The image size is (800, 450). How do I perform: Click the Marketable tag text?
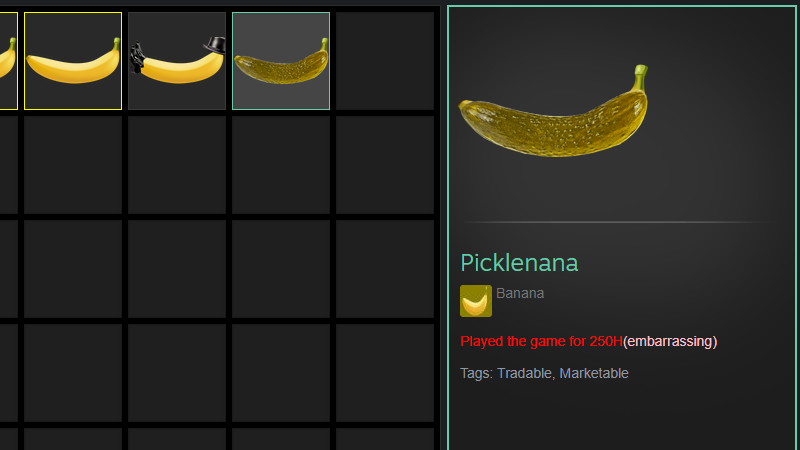594,373
